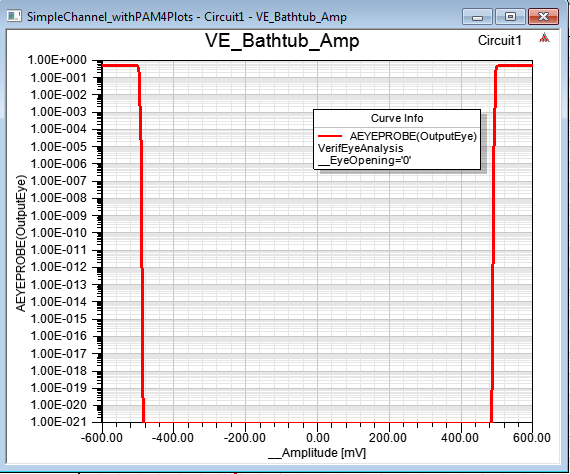Select the VE_Bathtub_Amp plot title

tap(282, 40)
